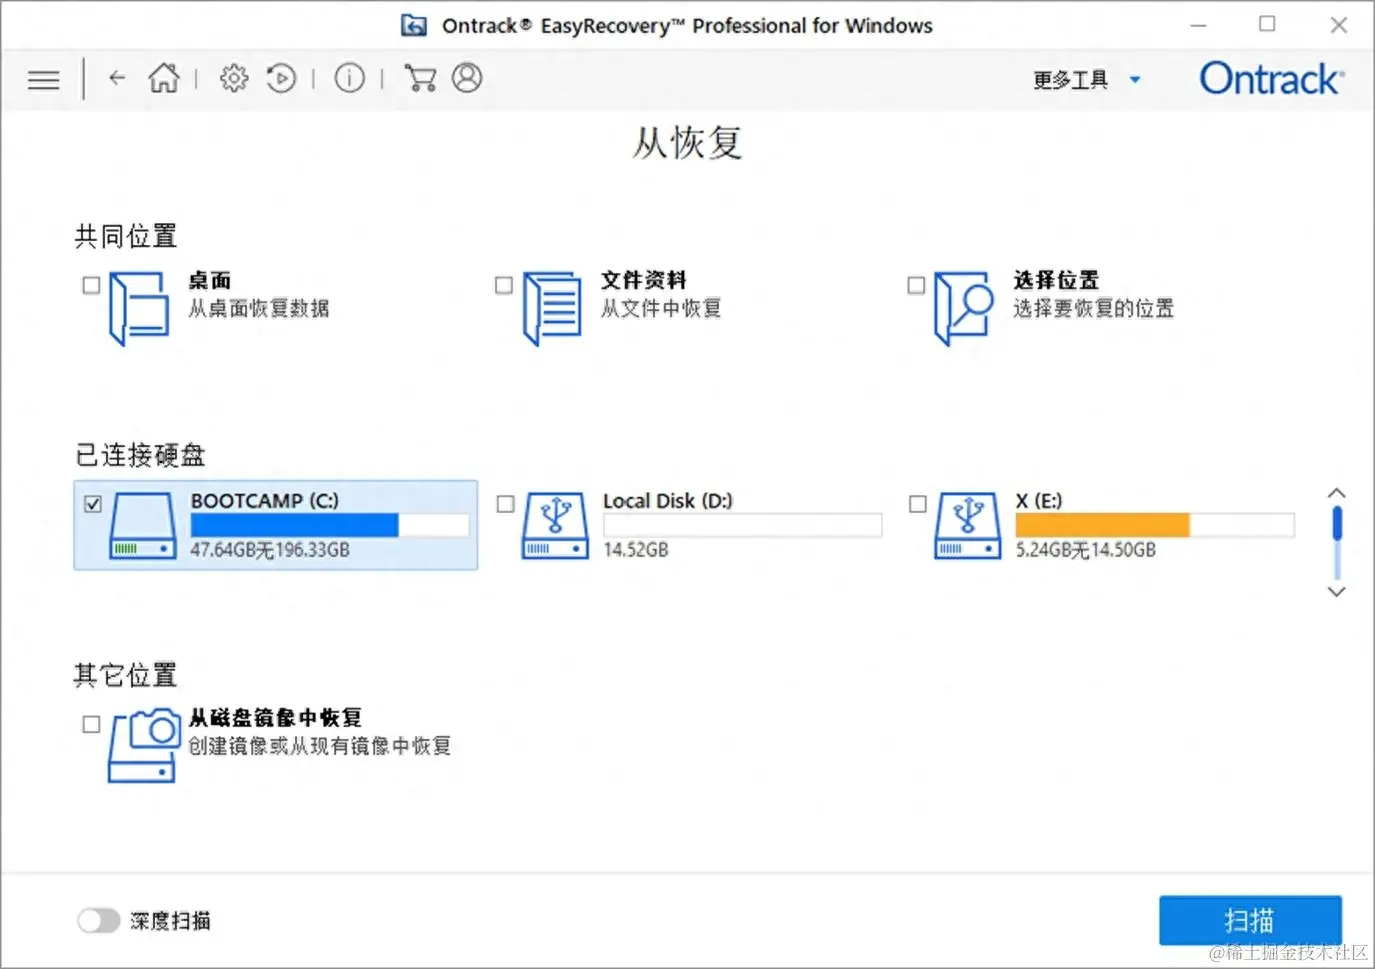Open the hamburger menu
The image size is (1375, 969).
pyautogui.click(x=43, y=79)
